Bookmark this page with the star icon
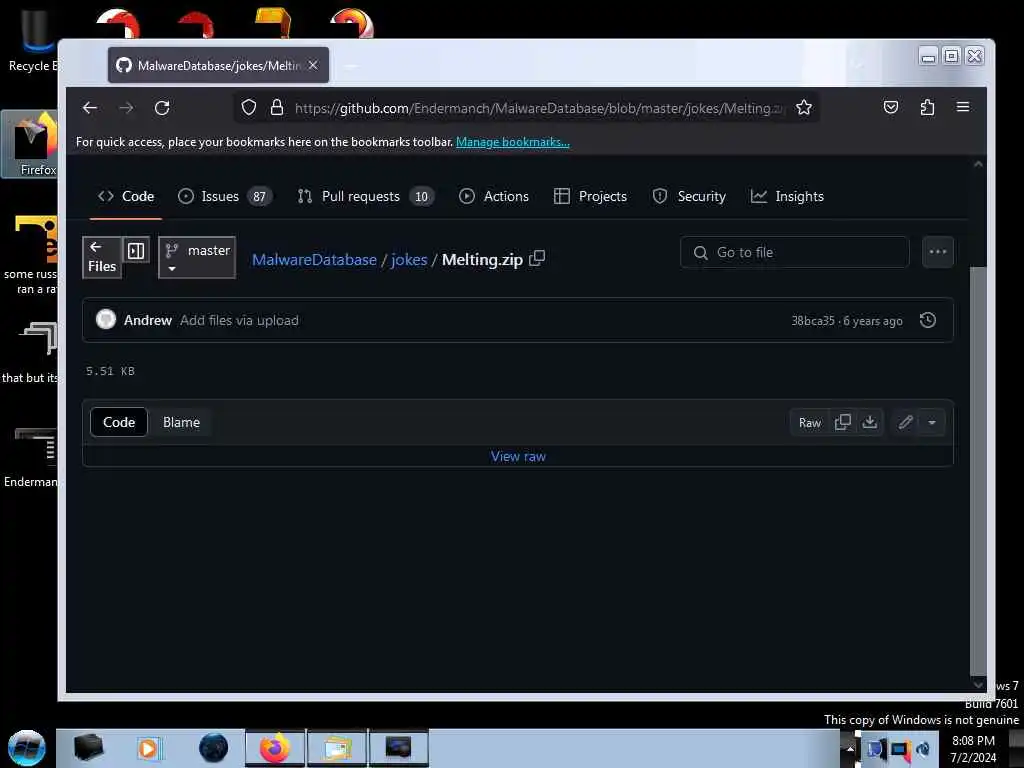 (x=804, y=108)
